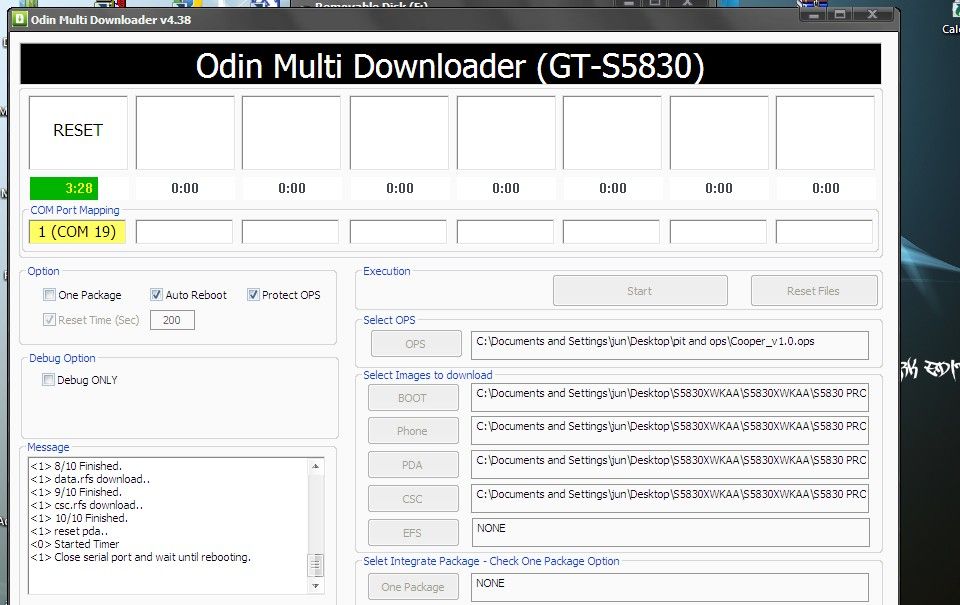The image size is (960, 605).
Task: Click the BOOT image button
Action: click(x=413, y=398)
